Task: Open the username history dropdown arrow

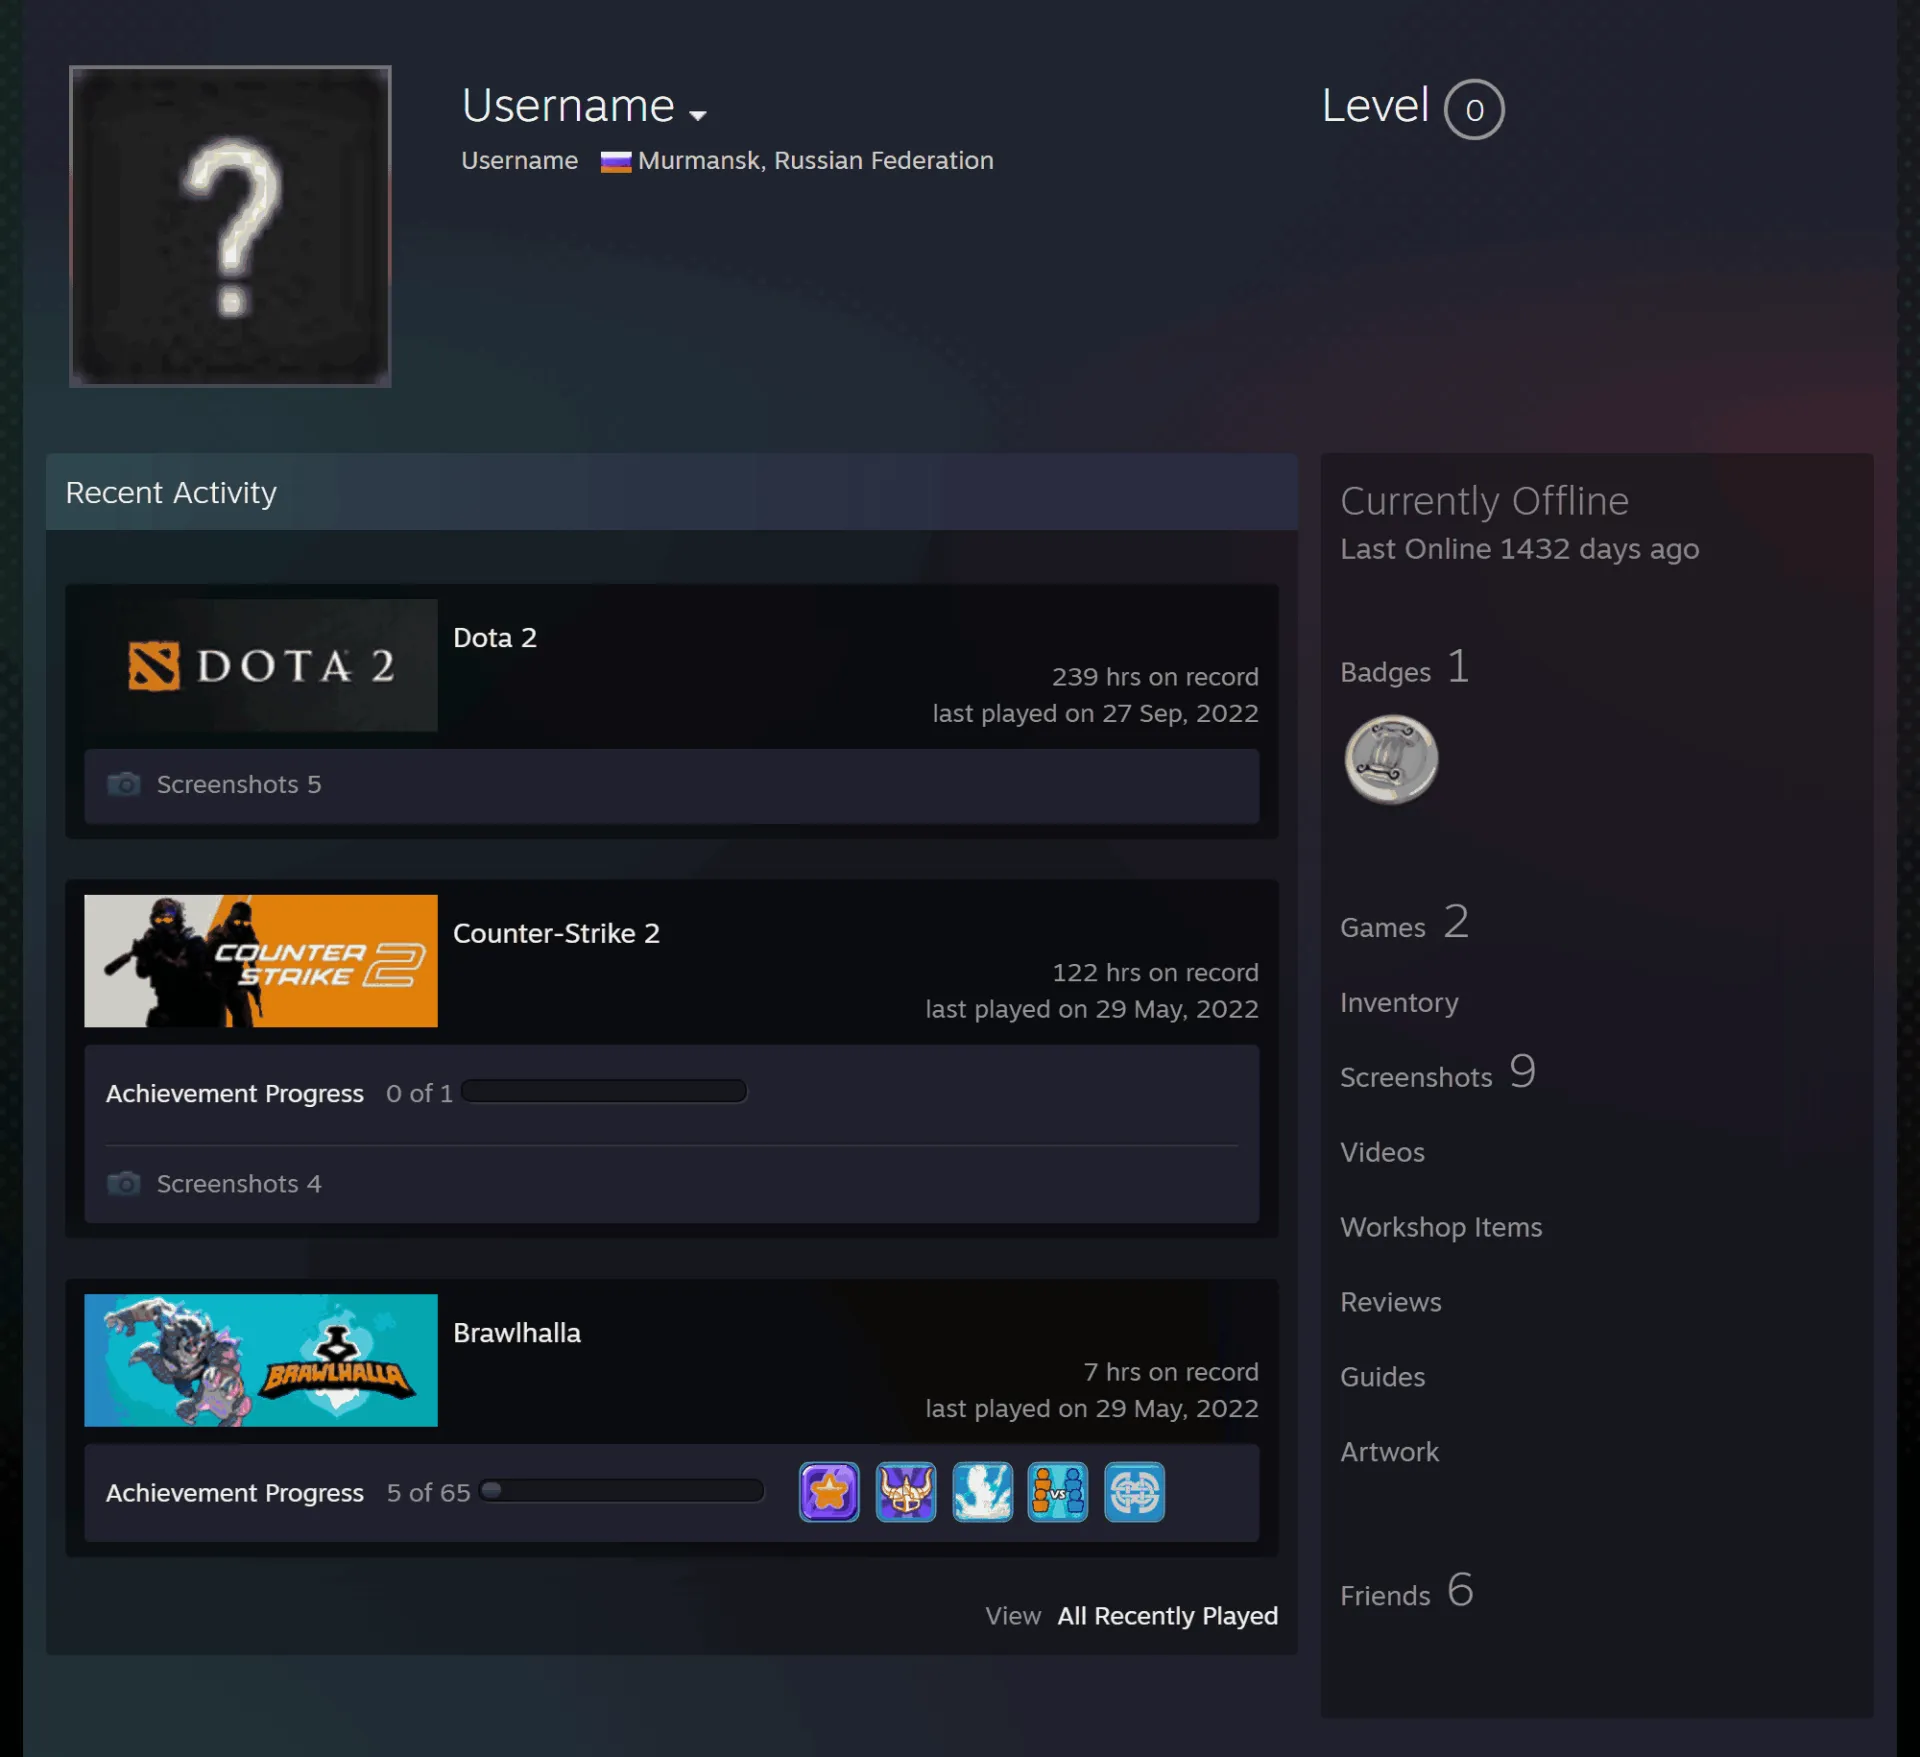Action: pos(698,115)
